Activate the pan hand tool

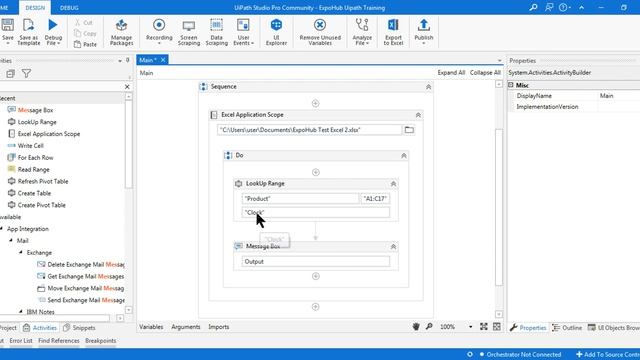point(416,327)
